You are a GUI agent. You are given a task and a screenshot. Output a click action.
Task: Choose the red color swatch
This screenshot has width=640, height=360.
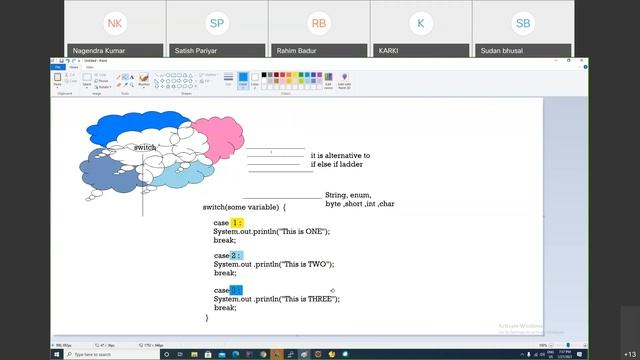(x=282, y=75)
